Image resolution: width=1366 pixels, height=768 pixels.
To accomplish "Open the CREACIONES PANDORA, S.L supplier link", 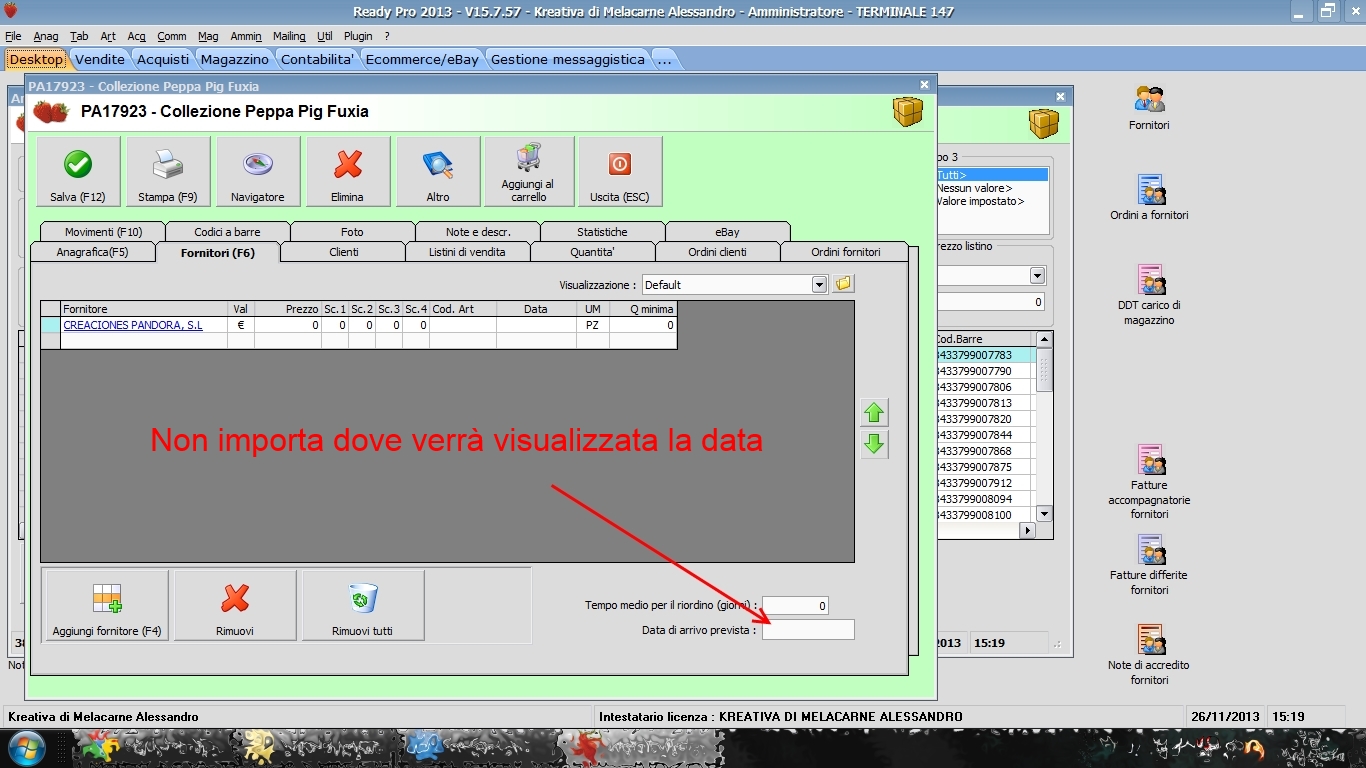I will coord(133,325).
